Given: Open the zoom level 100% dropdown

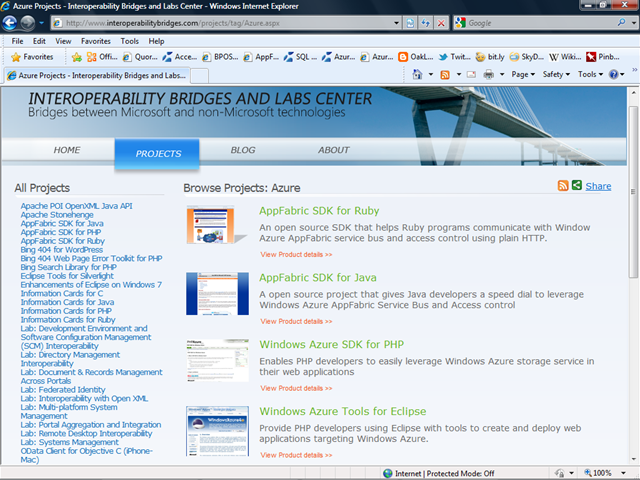Looking at the screenshot, I should [x=623, y=473].
